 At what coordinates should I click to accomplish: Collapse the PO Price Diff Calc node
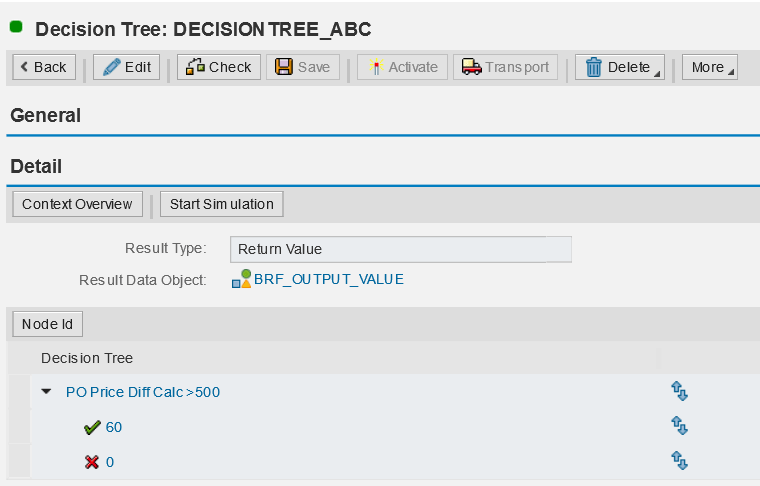pos(46,392)
